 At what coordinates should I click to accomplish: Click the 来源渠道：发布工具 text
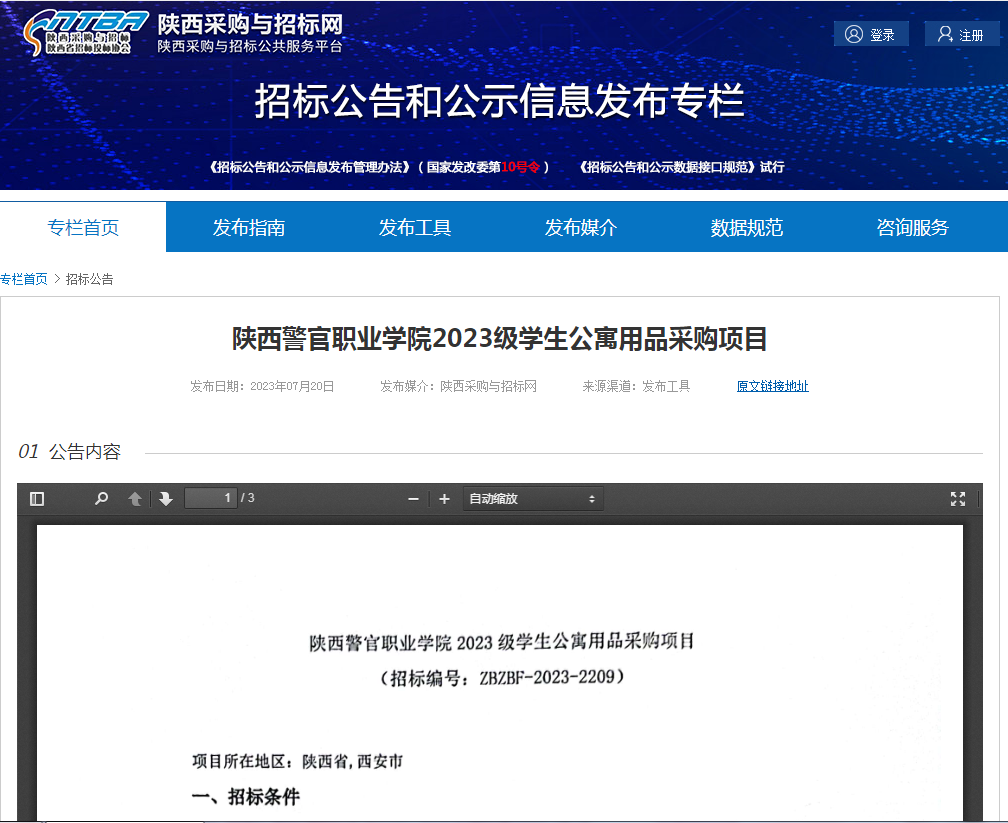pos(636,386)
